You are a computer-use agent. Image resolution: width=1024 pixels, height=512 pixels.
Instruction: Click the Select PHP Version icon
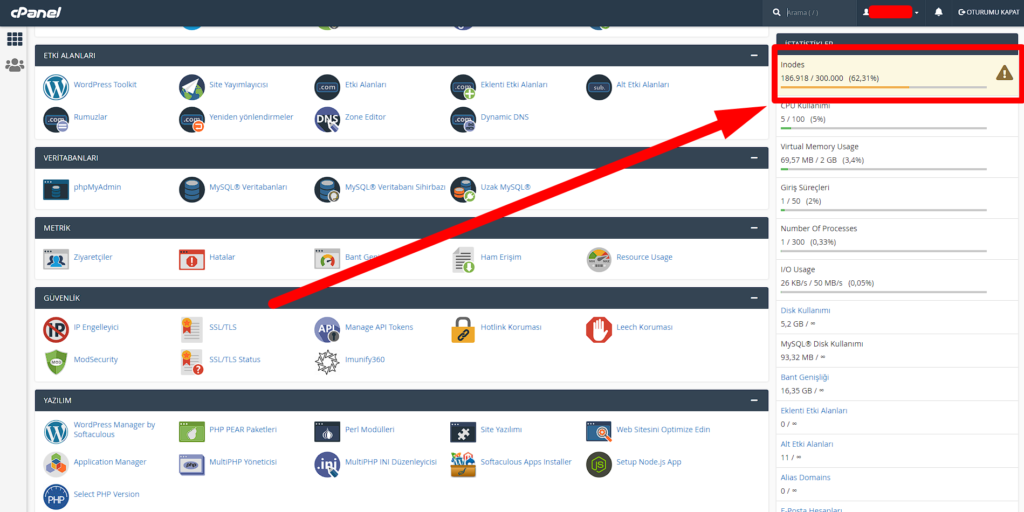coord(56,496)
